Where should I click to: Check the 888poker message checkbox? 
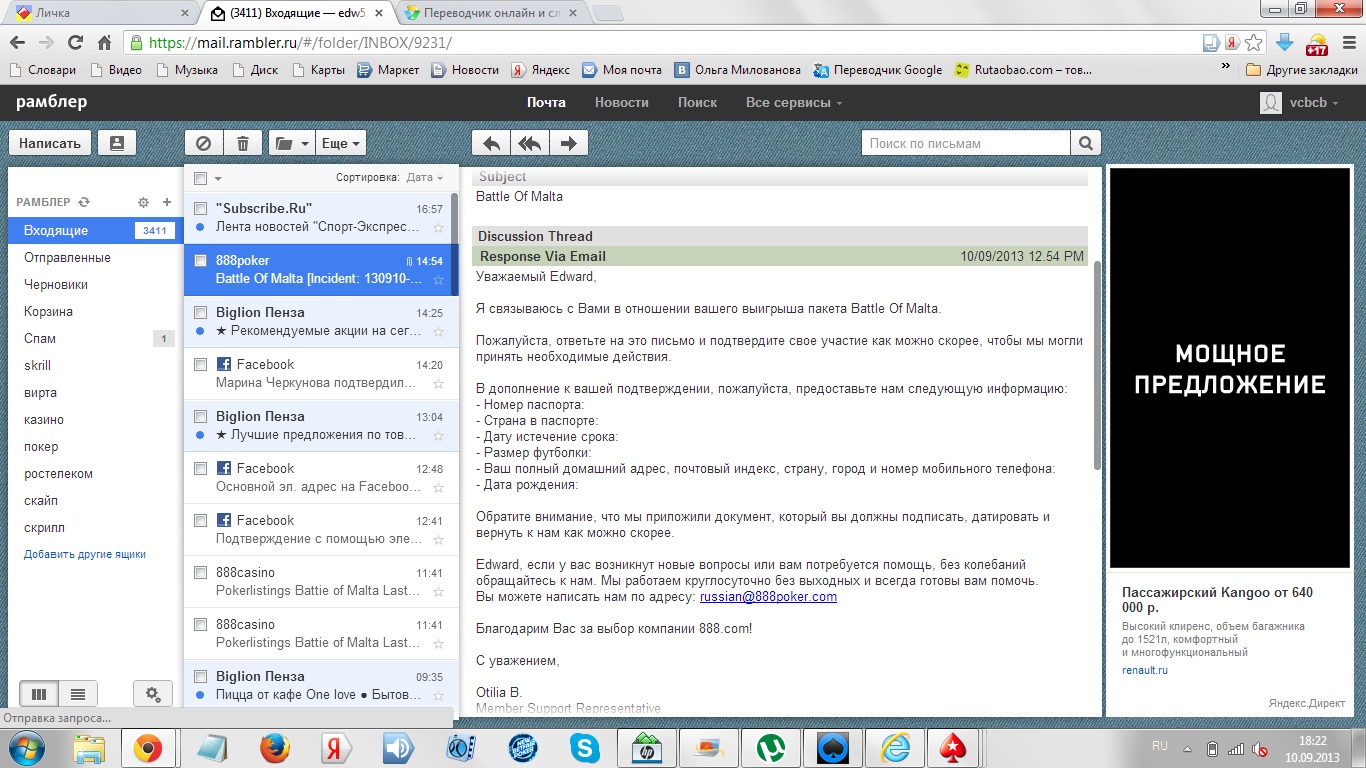tap(200, 260)
